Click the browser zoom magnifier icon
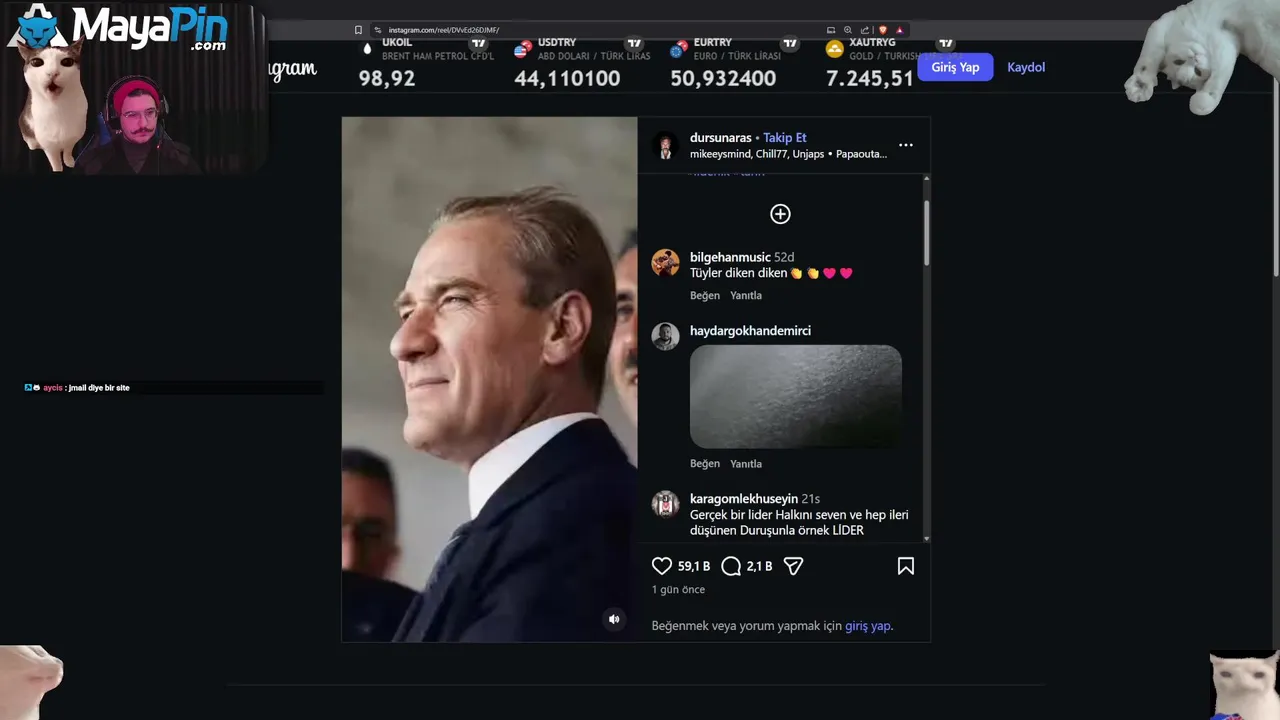 pos(848,30)
